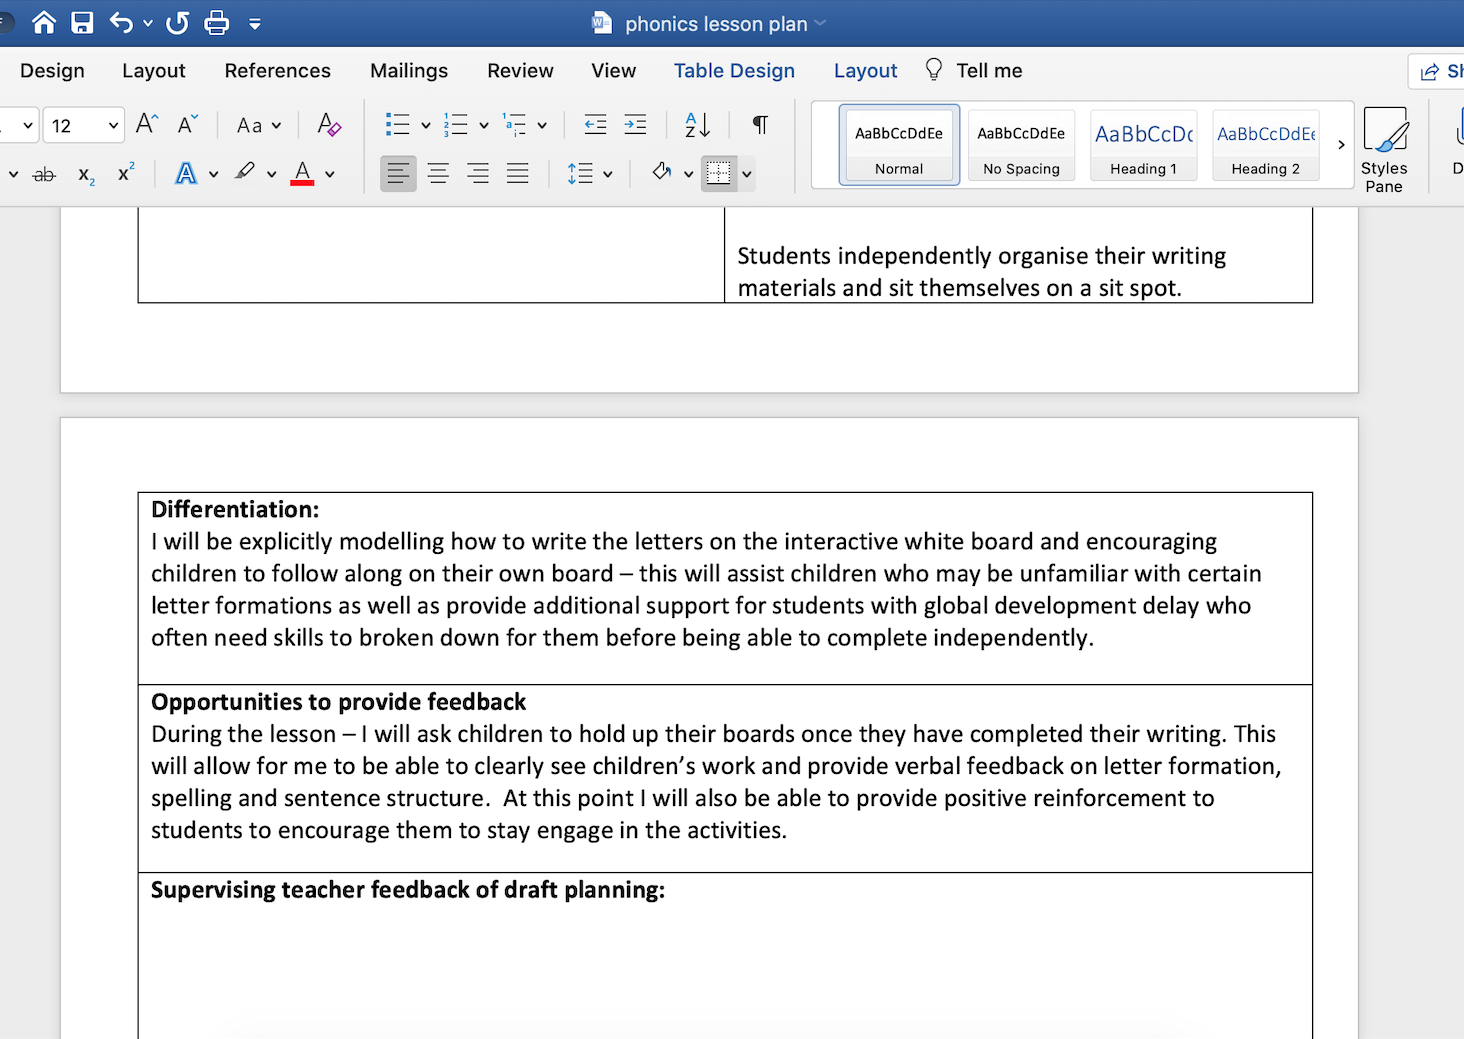Clear all formatting with the eraser A icon
This screenshot has width=1464, height=1039.
point(329,125)
